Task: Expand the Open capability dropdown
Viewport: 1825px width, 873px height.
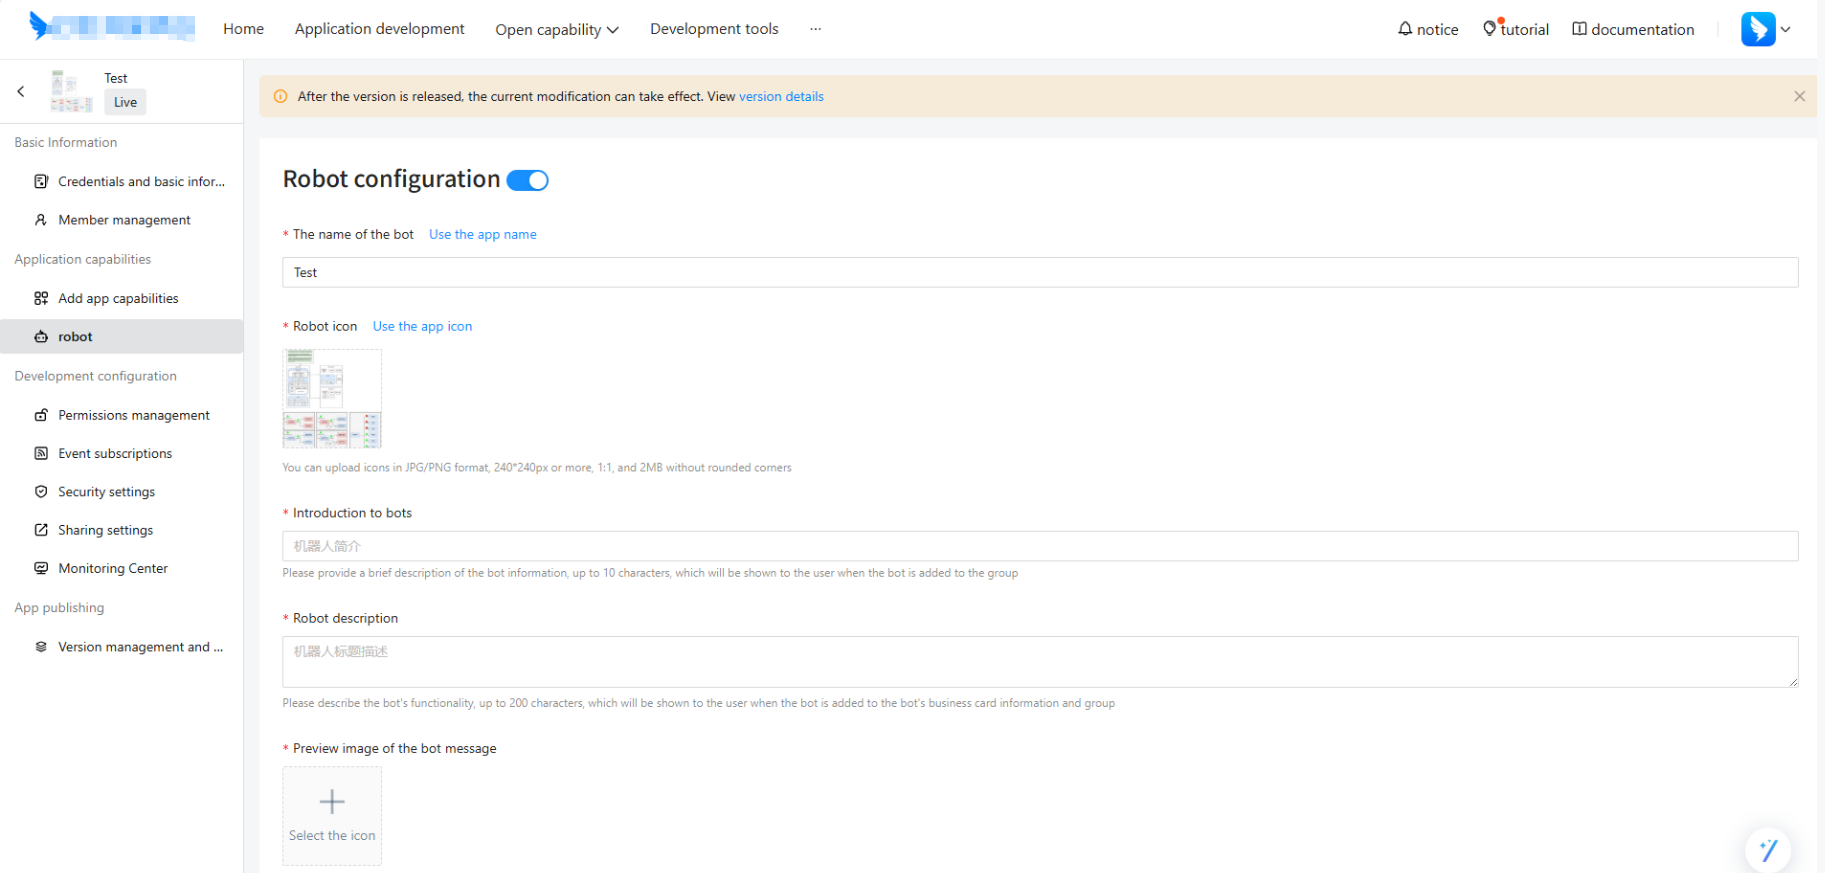Action: (556, 30)
